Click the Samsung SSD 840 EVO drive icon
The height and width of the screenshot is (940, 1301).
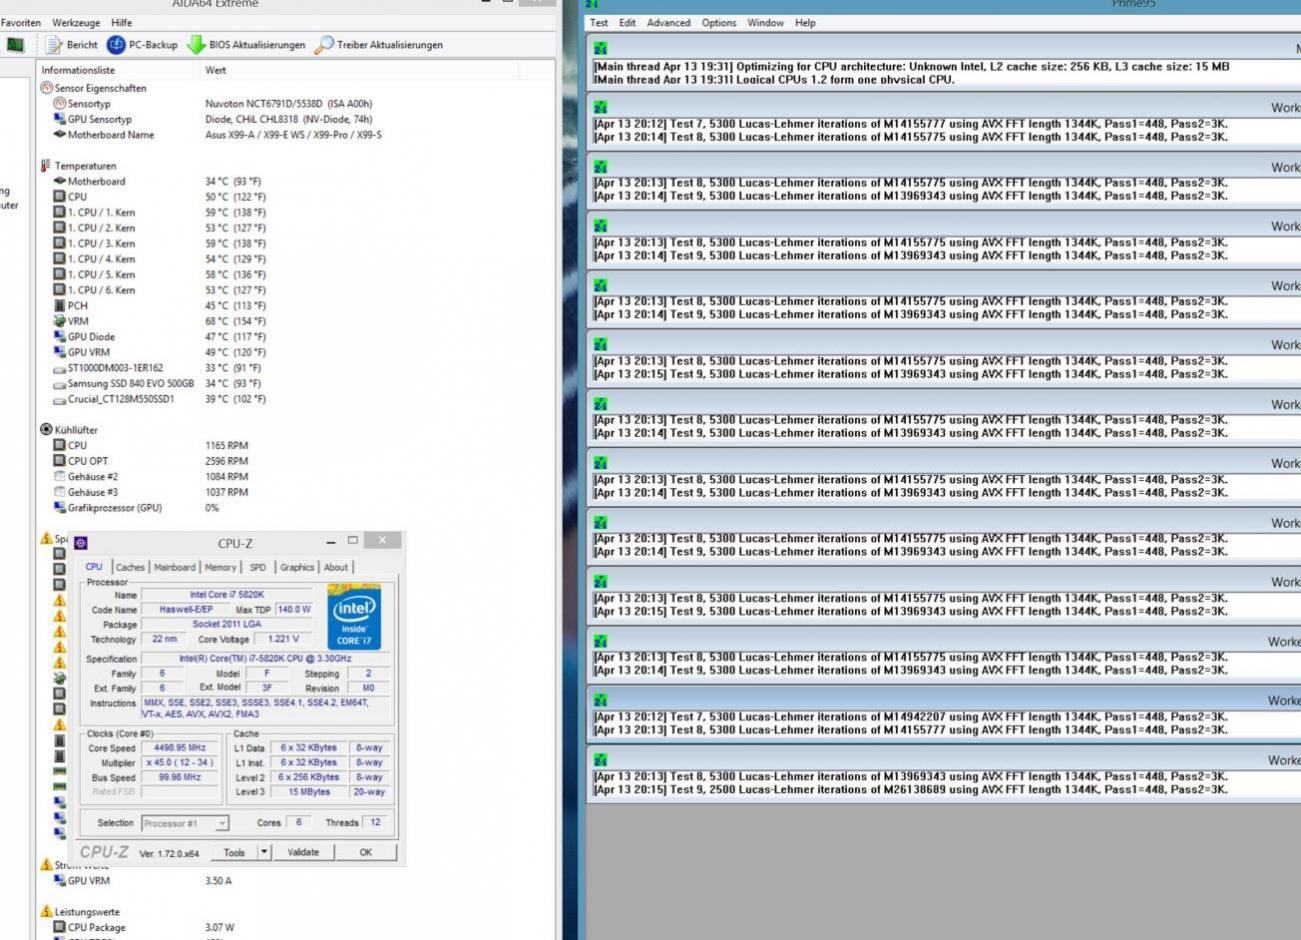[60, 383]
